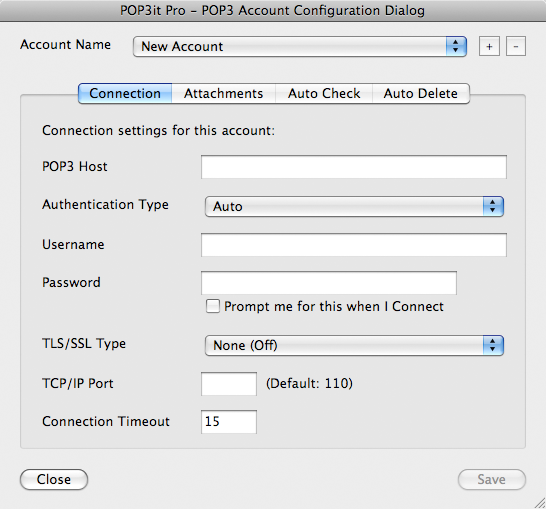Open the Account Name dropdown arrows
This screenshot has width=546, height=509.
tap(456, 46)
